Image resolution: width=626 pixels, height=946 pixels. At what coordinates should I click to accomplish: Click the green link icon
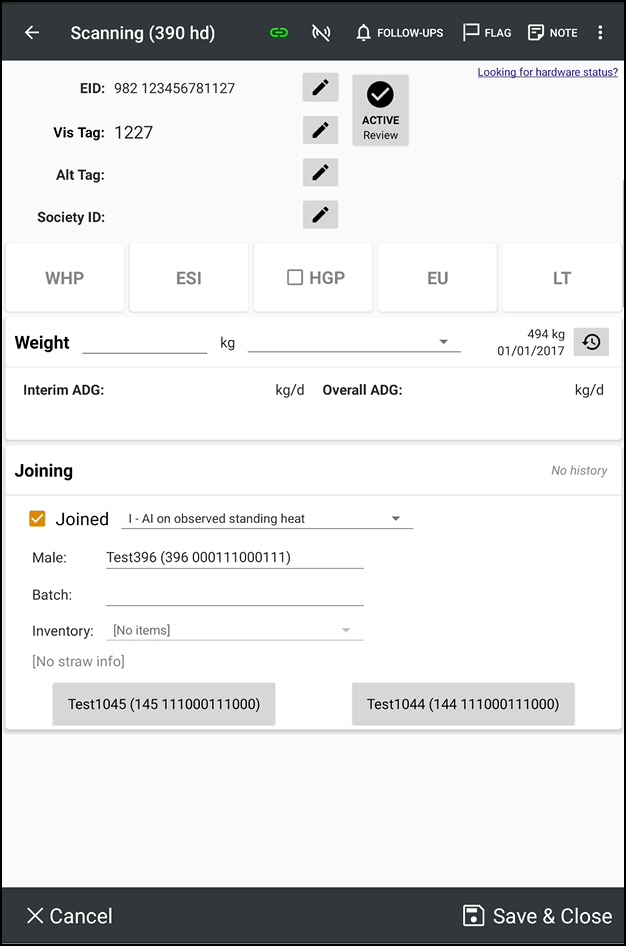pos(279,33)
